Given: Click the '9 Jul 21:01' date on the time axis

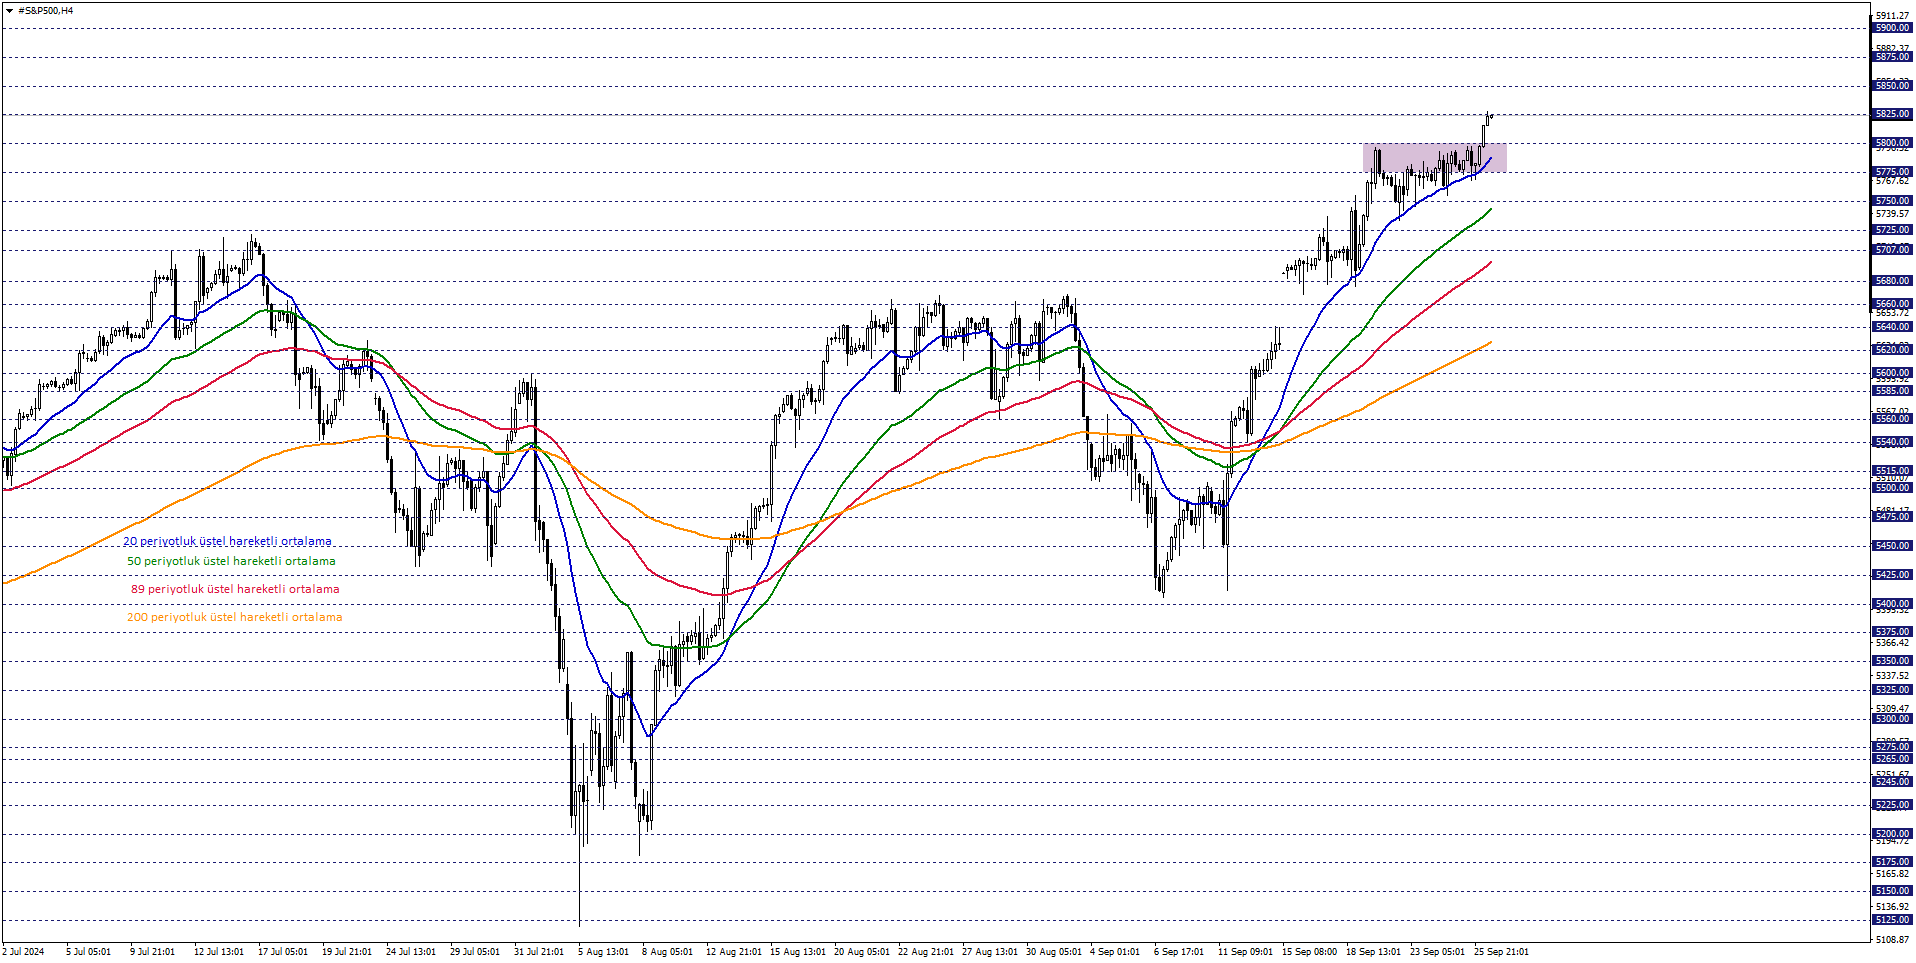Looking at the screenshot, I should 152,952.
